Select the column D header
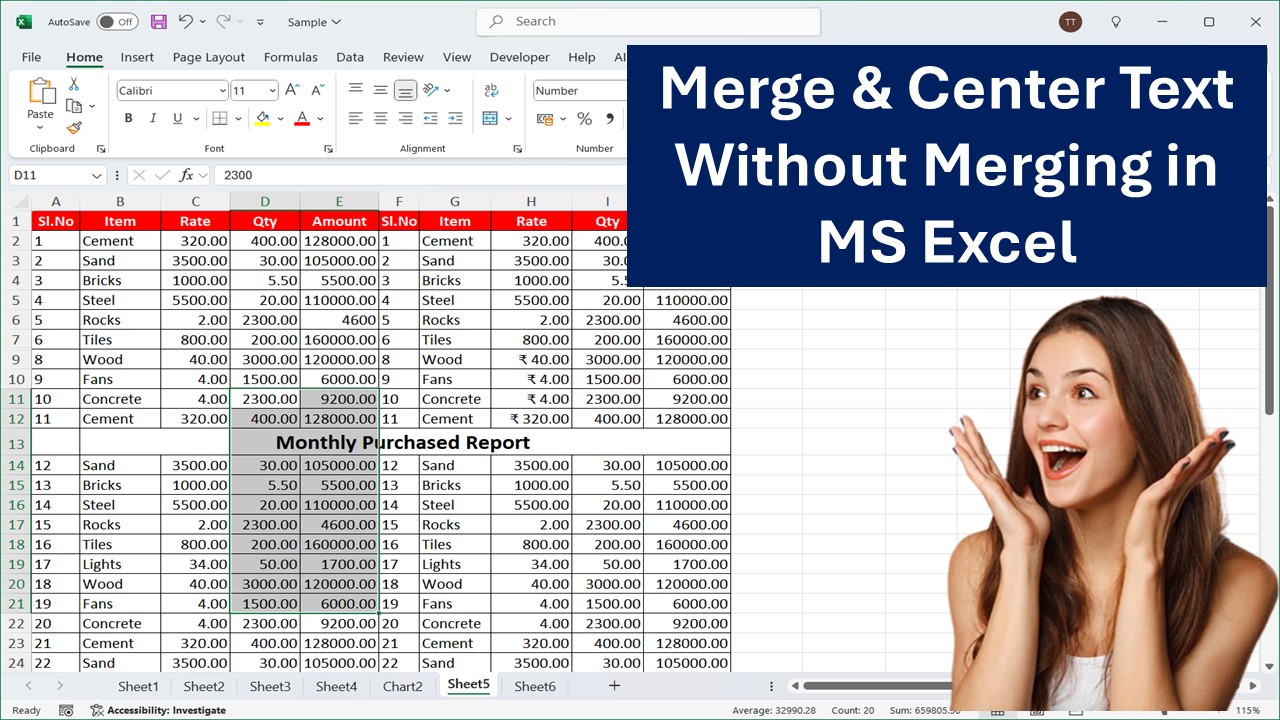1280x720 pixels. coord(265,201)
